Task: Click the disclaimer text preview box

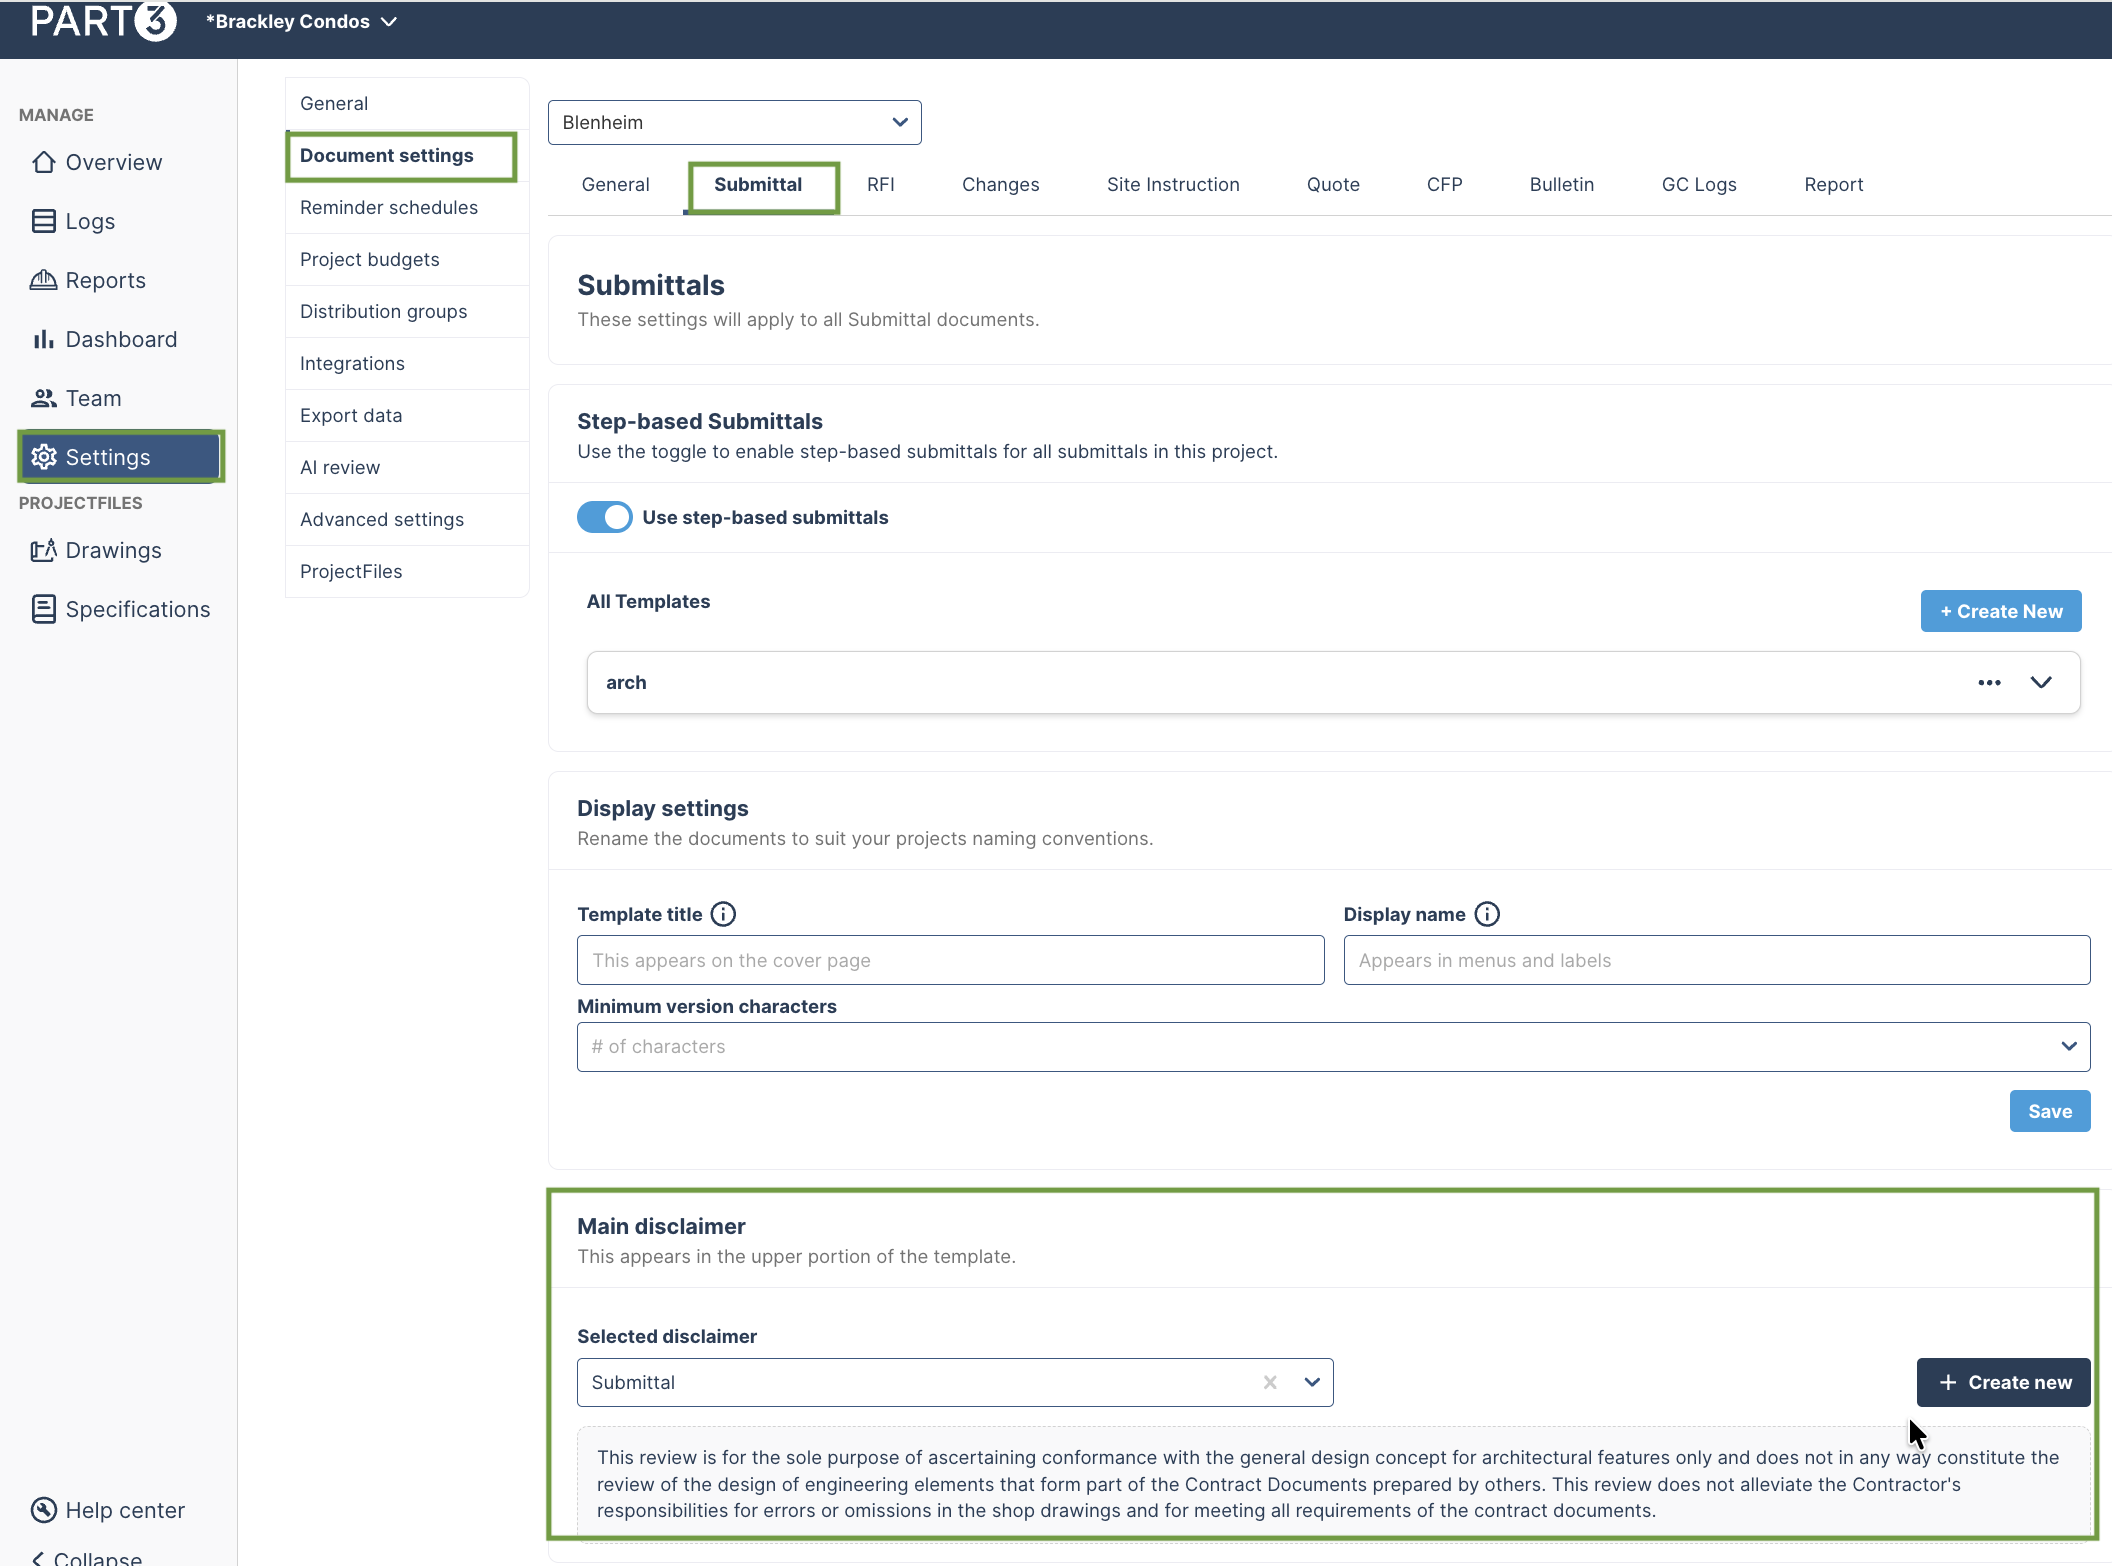Action: 1334,1484
